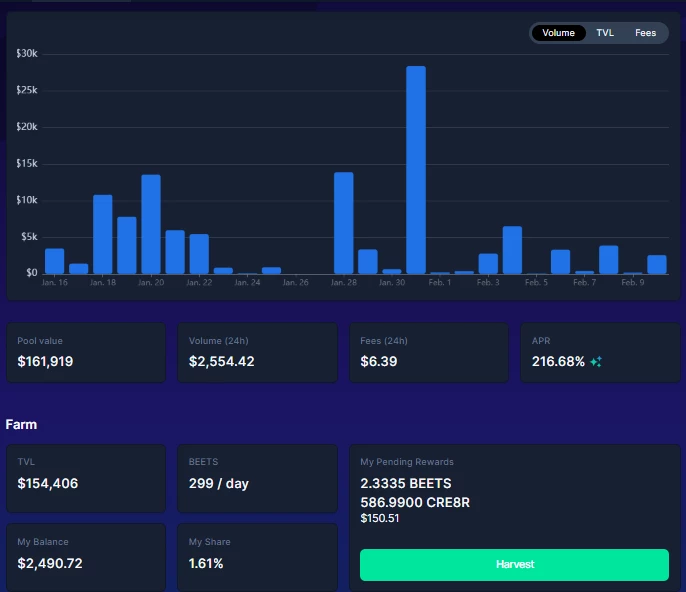Click the last bar on Feb. 10
This screenshot has height=592, width=686.
[x=657, y=265]
